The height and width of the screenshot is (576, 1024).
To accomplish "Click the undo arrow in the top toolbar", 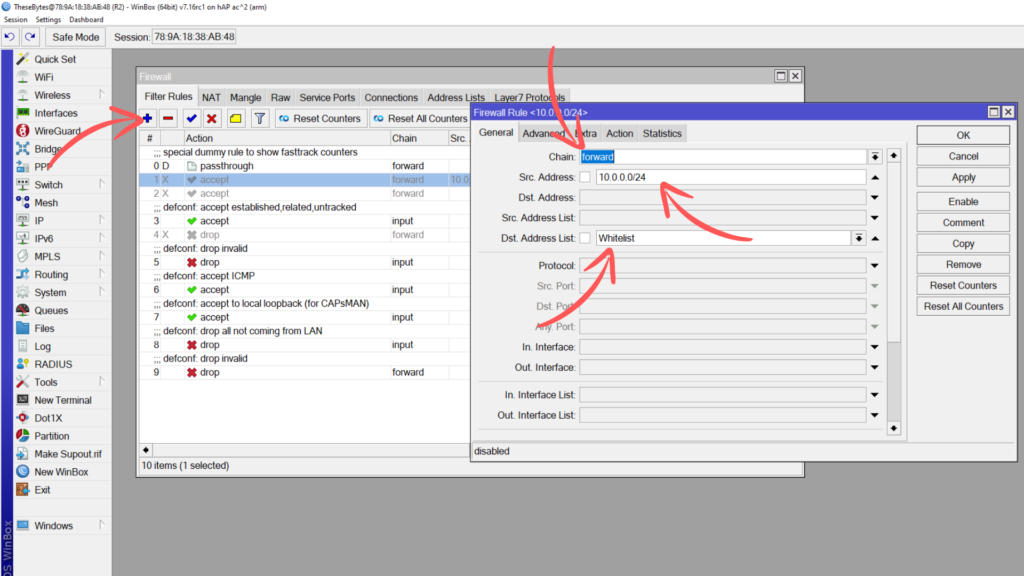I will (10, 37).
